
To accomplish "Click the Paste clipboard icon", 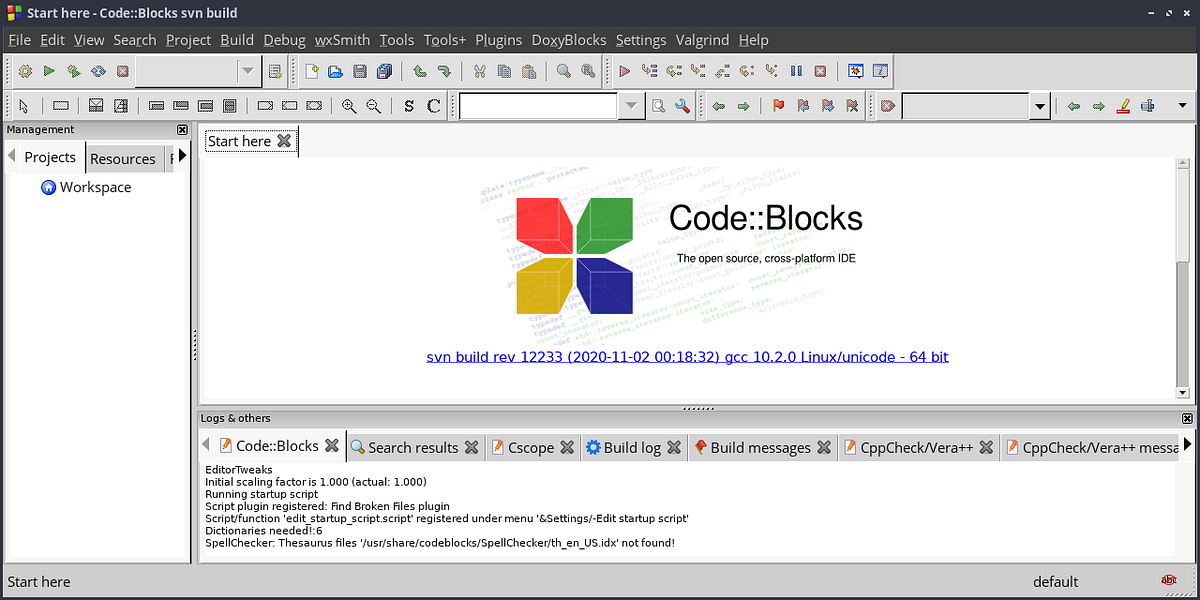I will [x=529, y=71].
